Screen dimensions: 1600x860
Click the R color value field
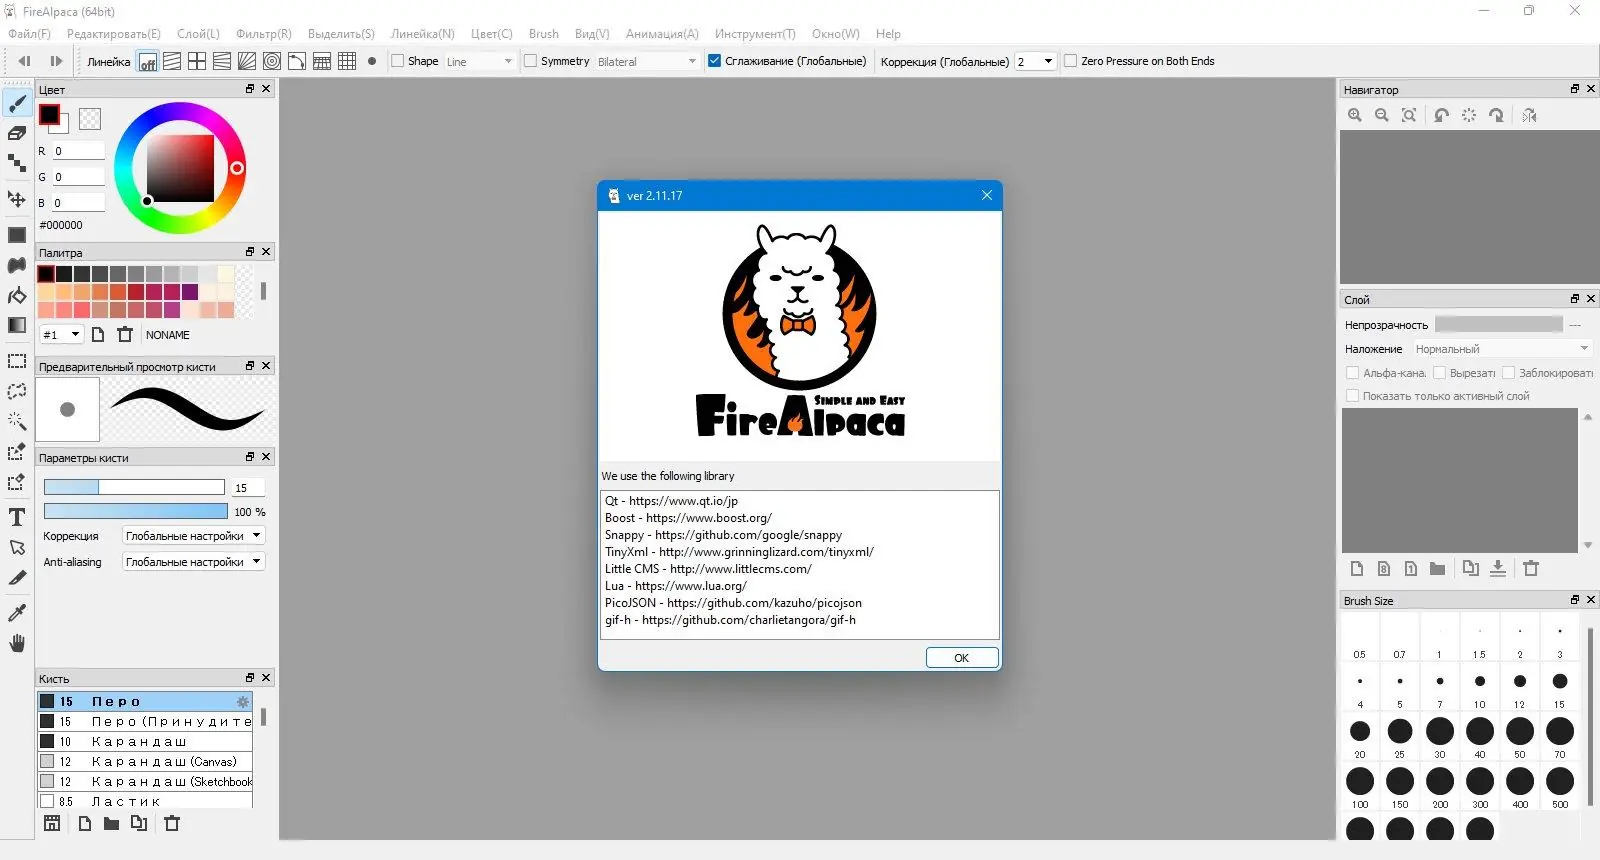tap(79, 151)
